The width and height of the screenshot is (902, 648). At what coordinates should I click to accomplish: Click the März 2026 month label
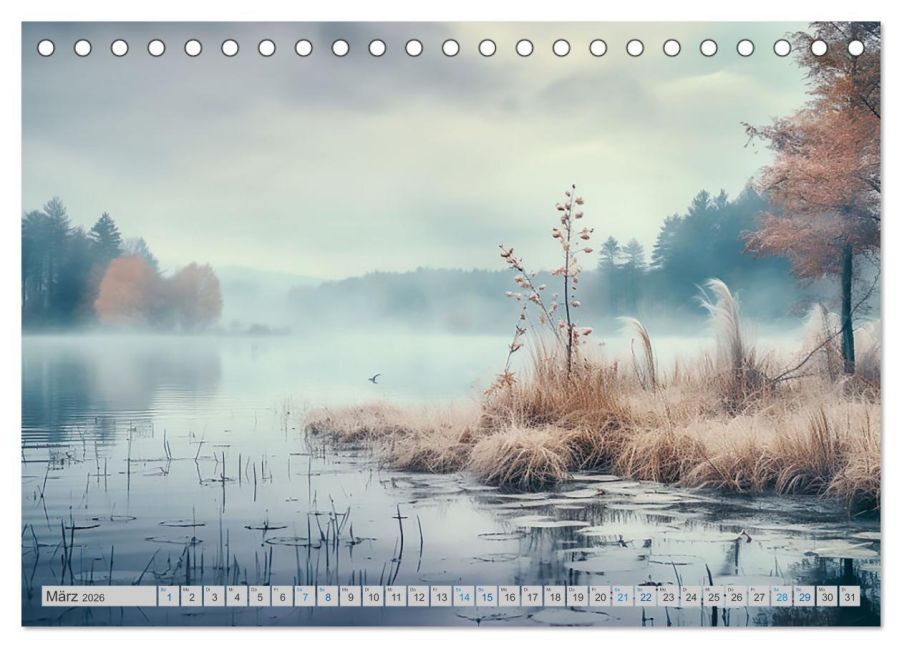click(75, 597)
